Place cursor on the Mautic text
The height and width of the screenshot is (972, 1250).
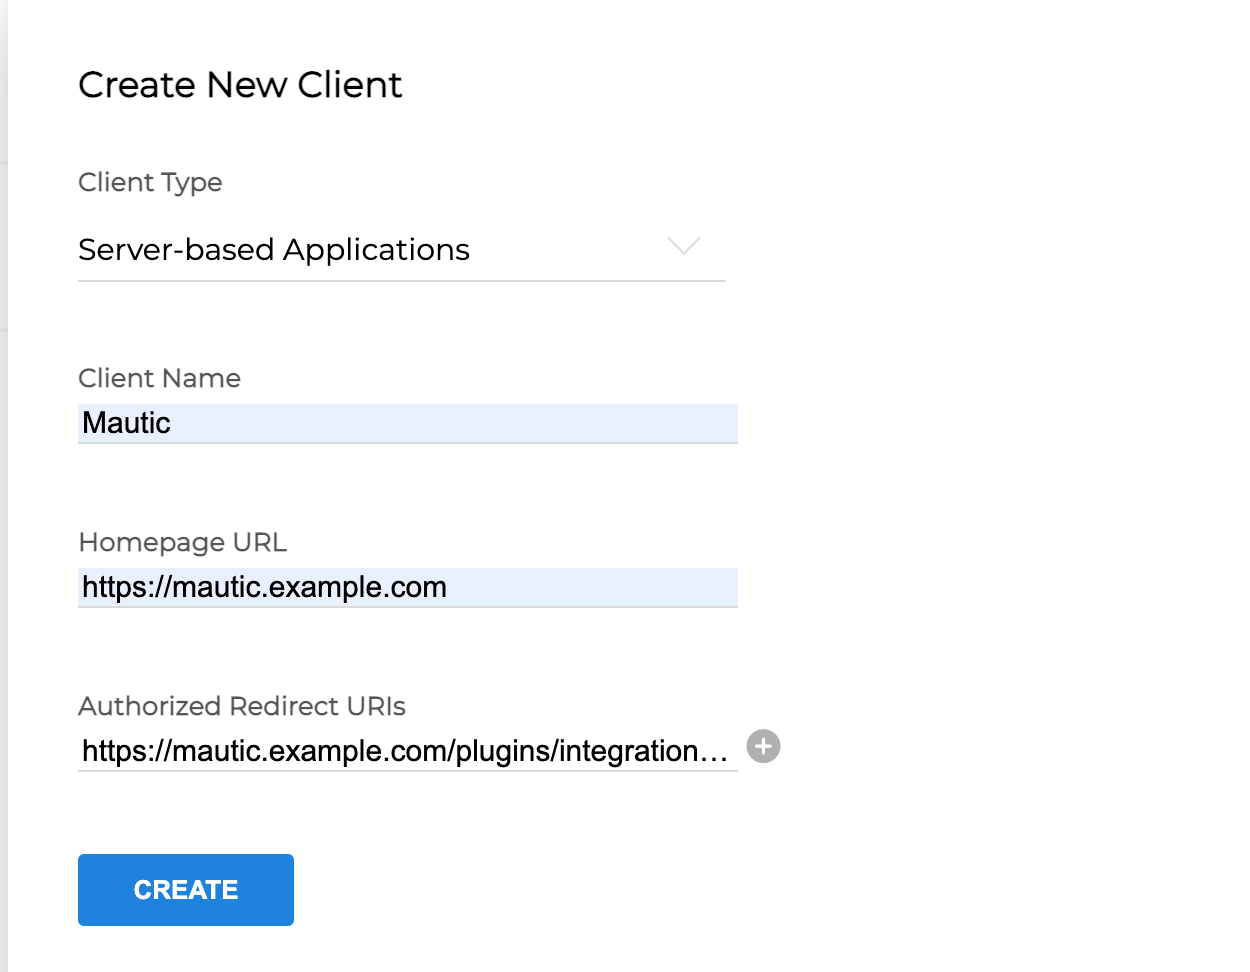click(126, 423)
